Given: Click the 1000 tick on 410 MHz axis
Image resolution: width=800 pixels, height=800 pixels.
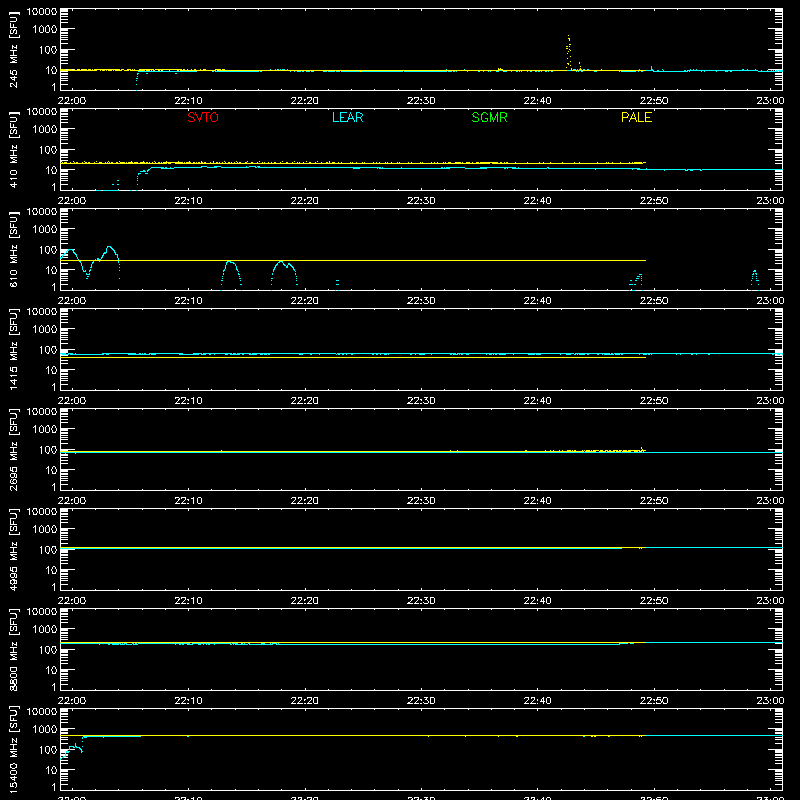Looking at the screenshot, I should 45,130.
